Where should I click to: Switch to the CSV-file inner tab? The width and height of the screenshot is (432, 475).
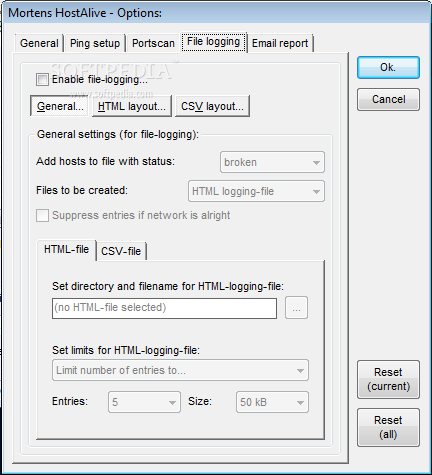pos(121,251)
